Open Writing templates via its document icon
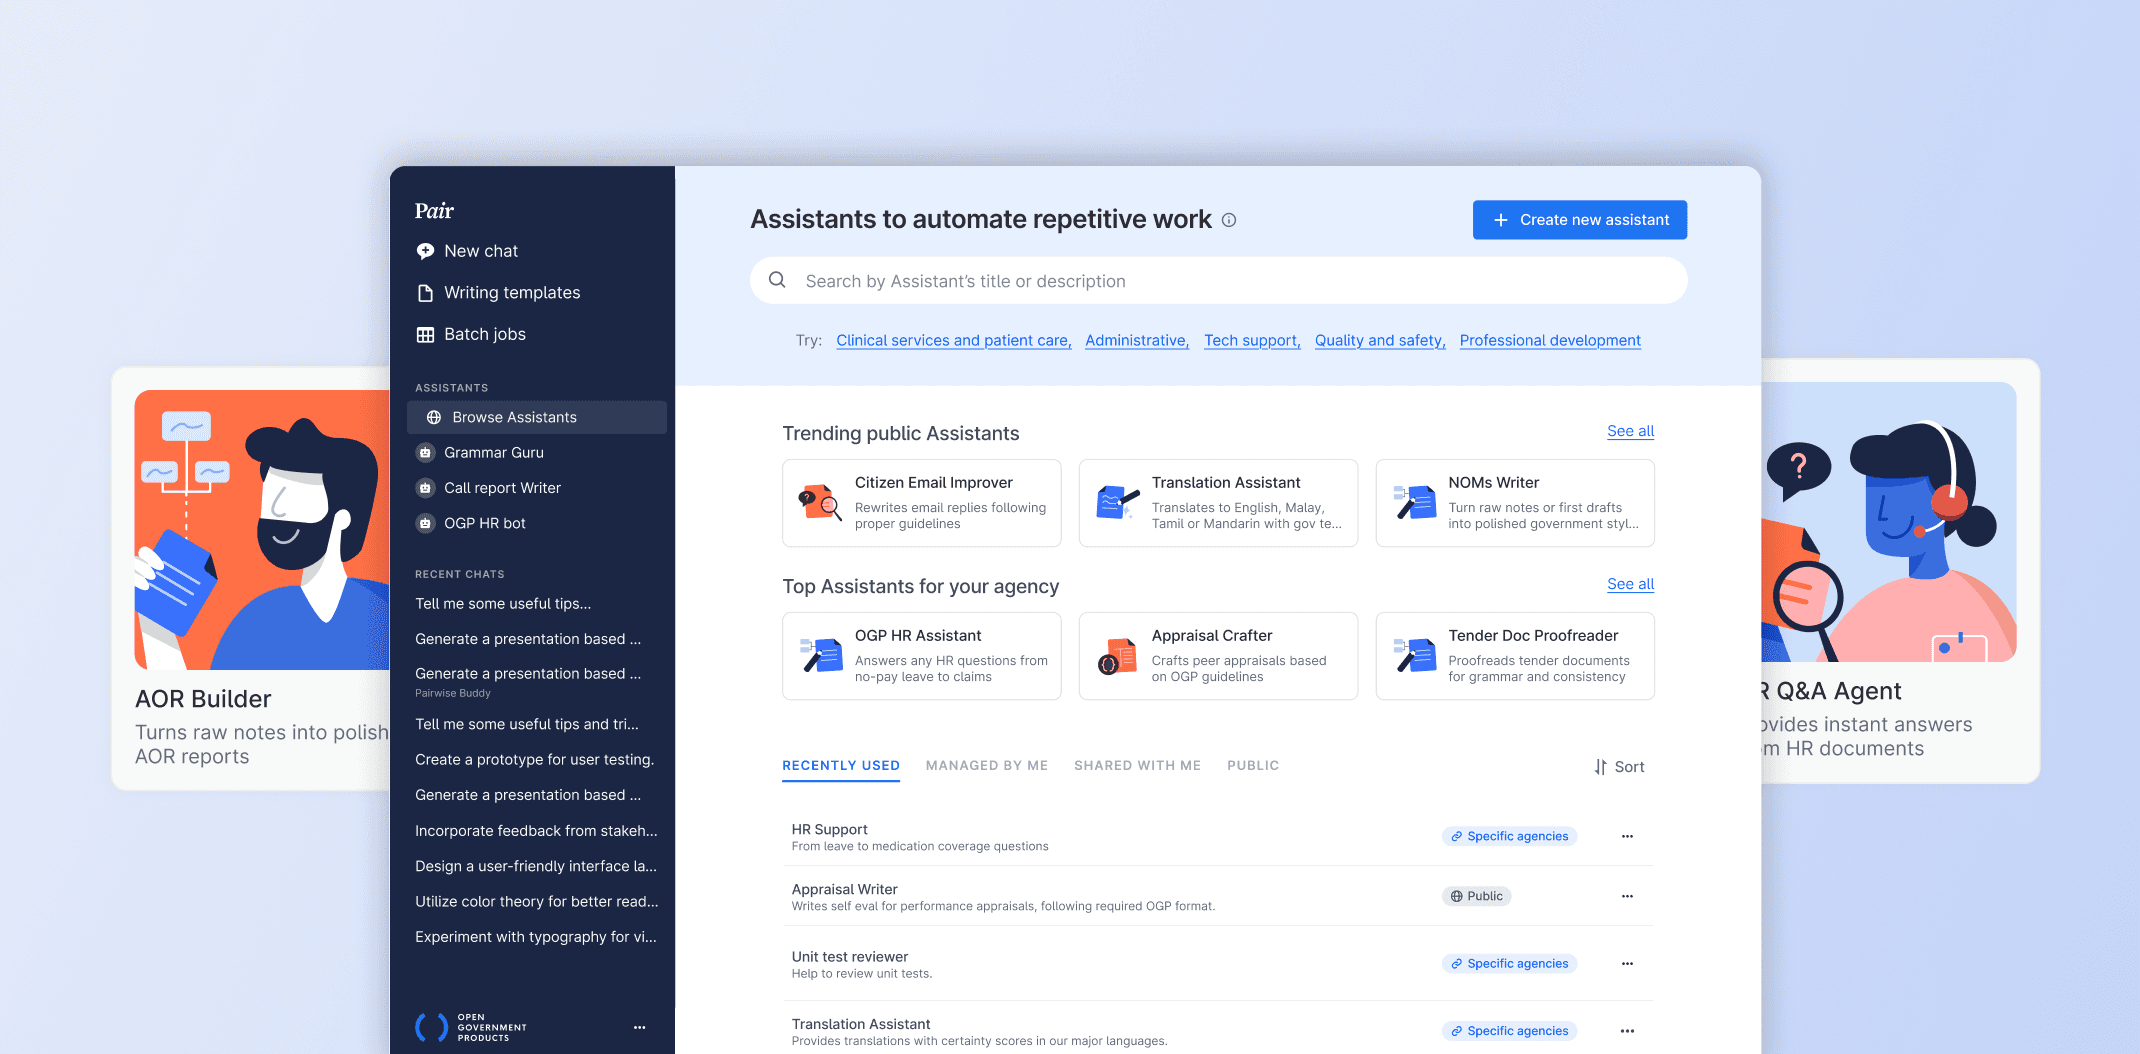The width and height of the screenshot is (2140, 1054). (426, 292)
